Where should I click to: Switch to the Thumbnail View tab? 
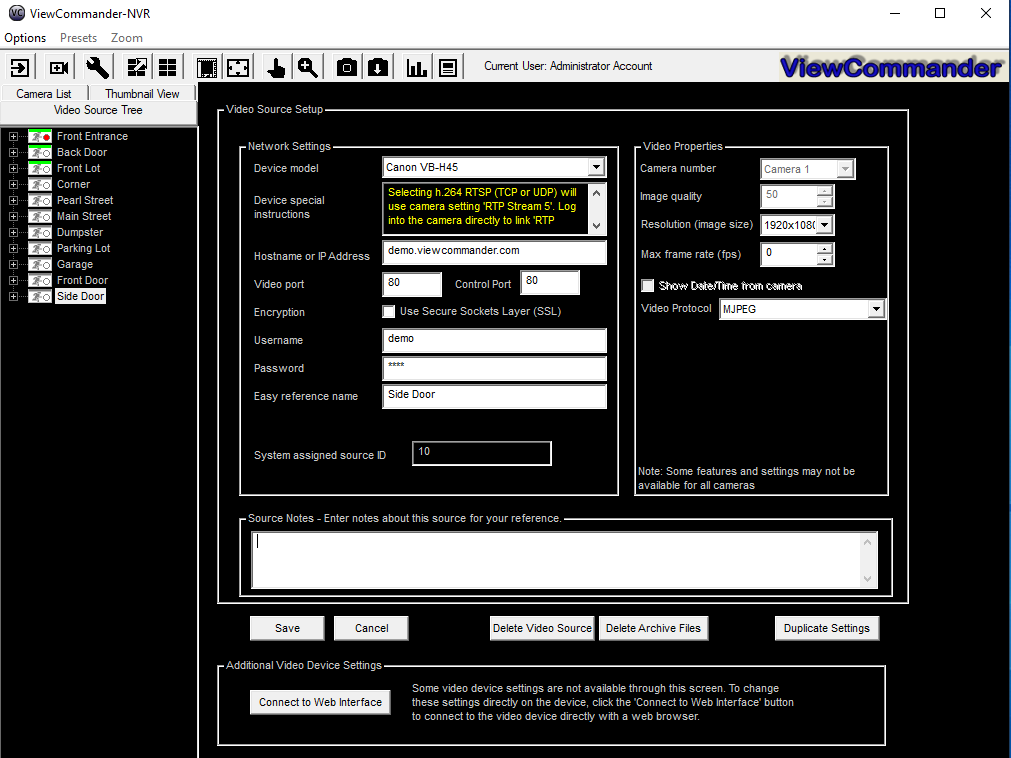[142, 93]
